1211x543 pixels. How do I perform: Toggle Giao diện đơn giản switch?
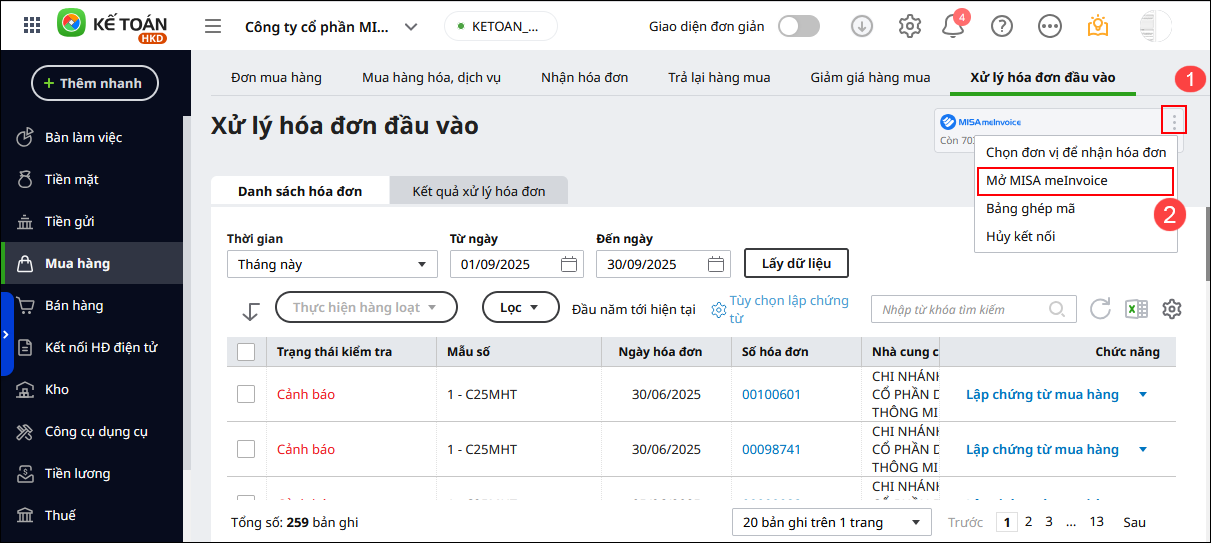799,27
